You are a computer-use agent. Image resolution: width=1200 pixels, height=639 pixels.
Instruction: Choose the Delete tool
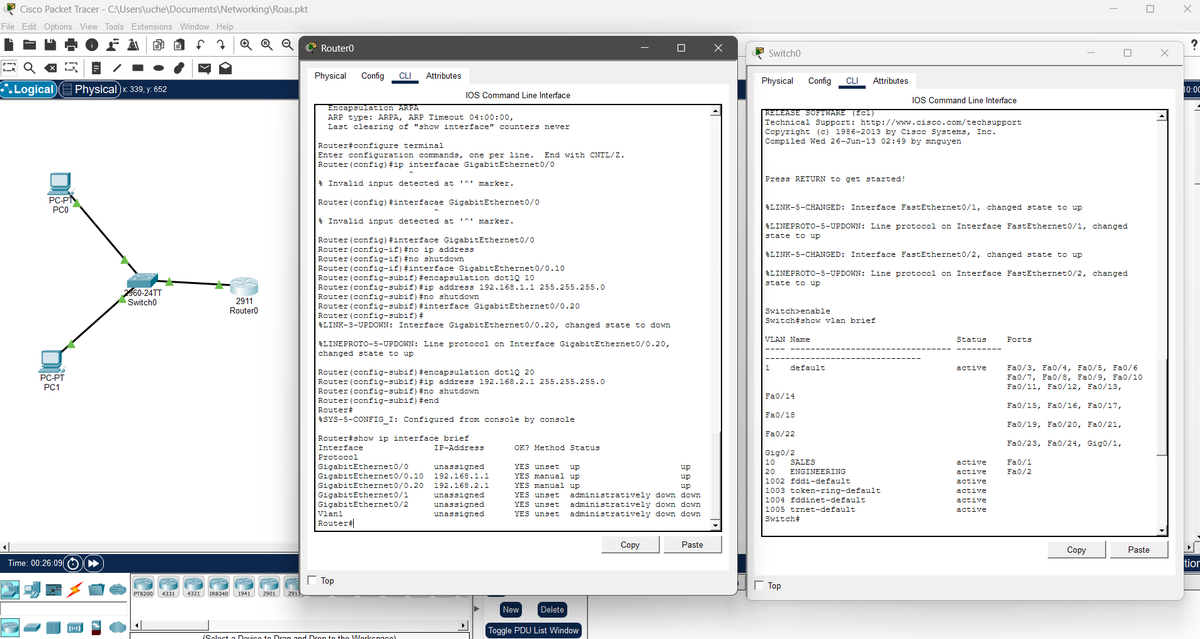(x=50, y=67)
